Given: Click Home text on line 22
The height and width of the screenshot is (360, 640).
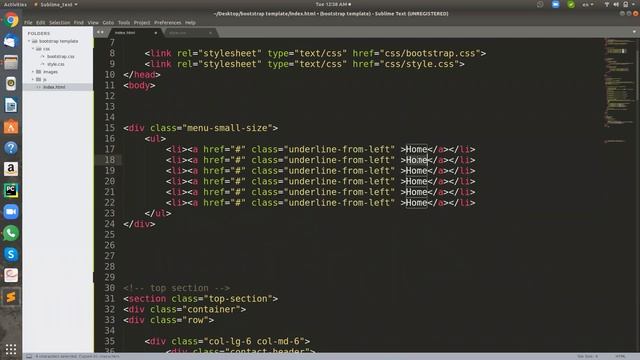Looking at the screenshot, I should [x=416, y=203].
